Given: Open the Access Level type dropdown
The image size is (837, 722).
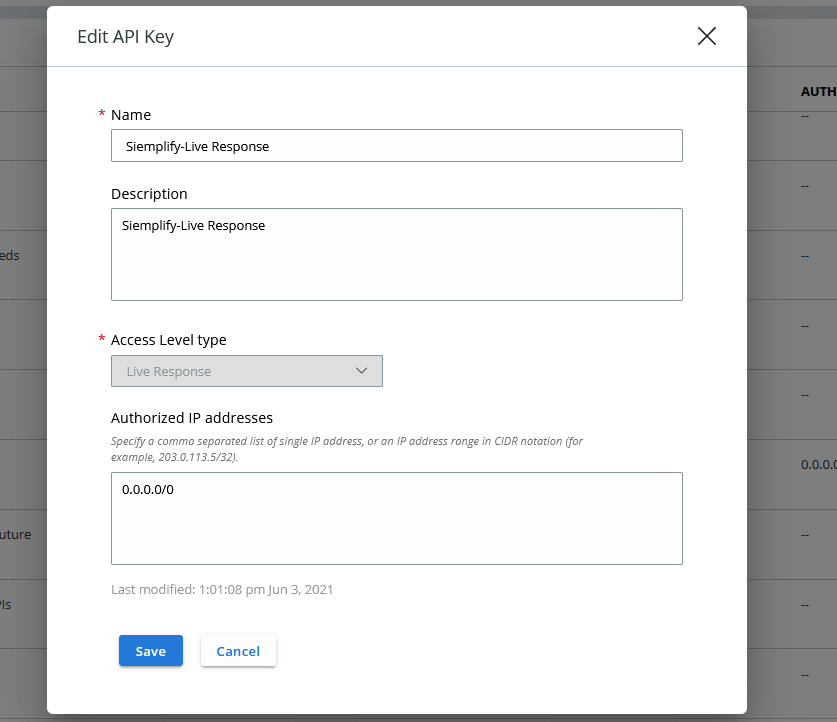Looking at the screenshot, I should pyautogui.click(x=246, y=370).
